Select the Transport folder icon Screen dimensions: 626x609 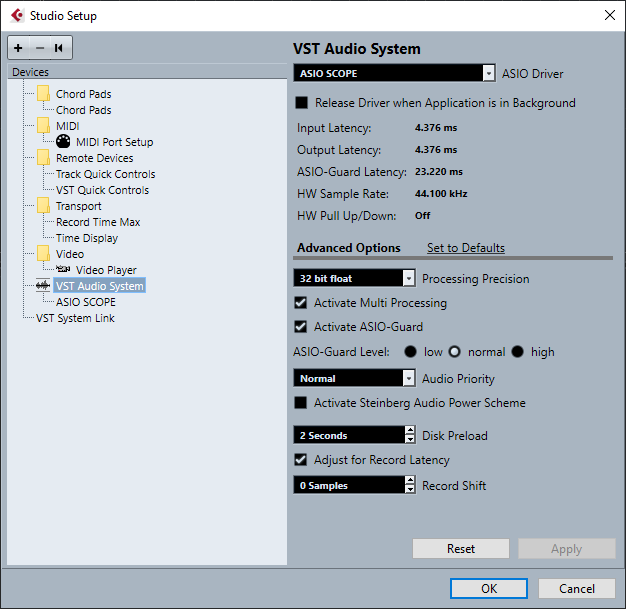pyautogui.click(x=43, y=205)
